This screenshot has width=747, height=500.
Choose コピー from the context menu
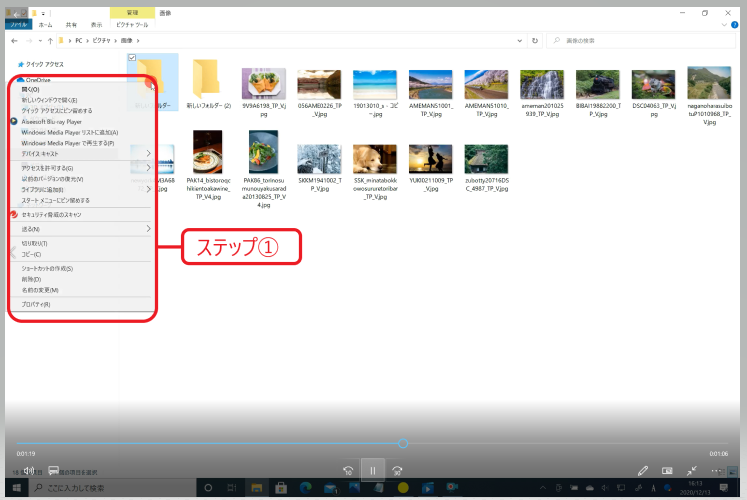[x=32, y=254]
